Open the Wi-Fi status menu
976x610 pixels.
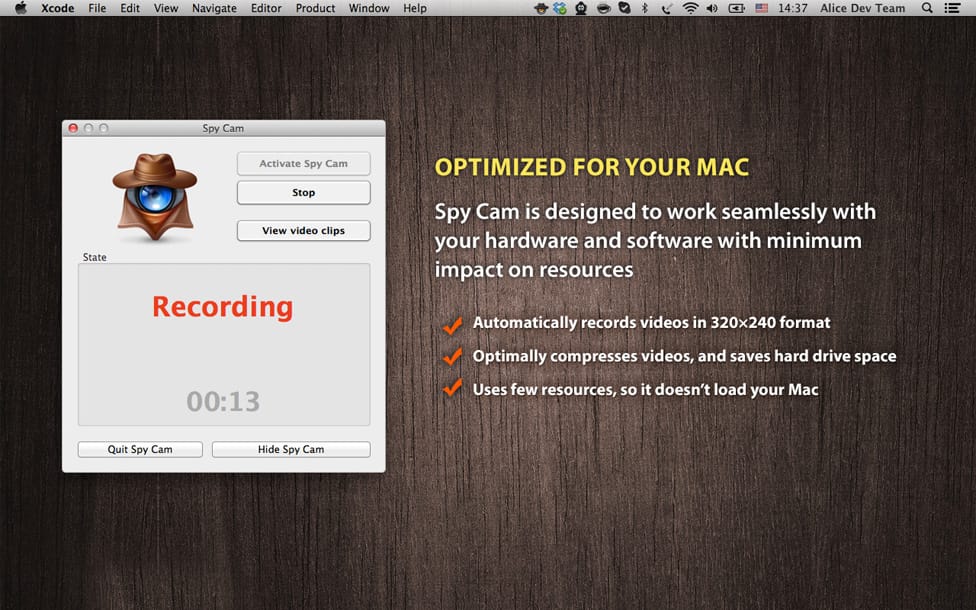tap(690, 8)
